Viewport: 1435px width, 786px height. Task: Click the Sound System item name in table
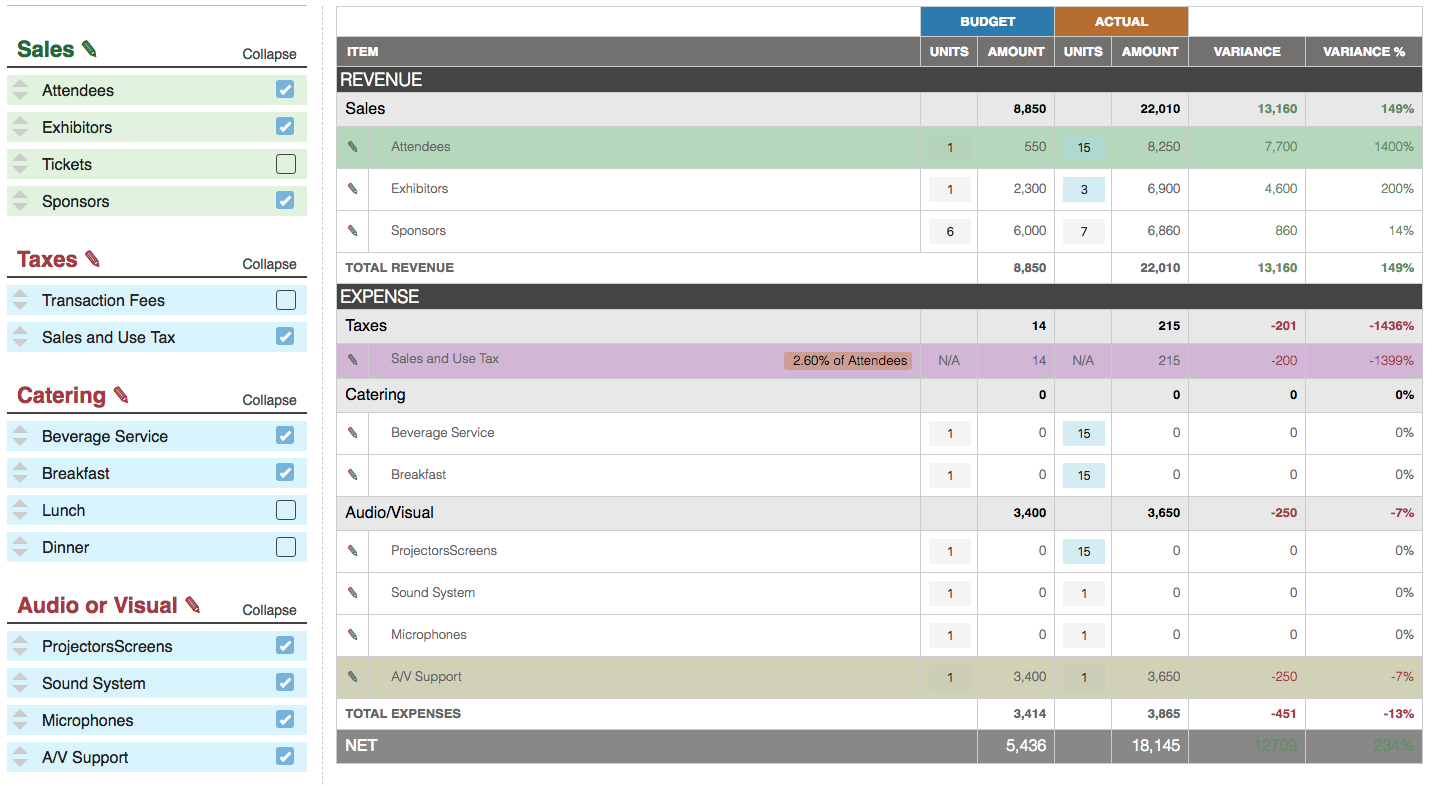click(432, 593)
